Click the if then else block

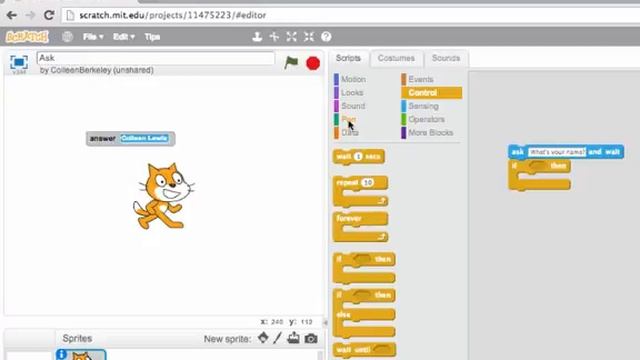[364, 313]
